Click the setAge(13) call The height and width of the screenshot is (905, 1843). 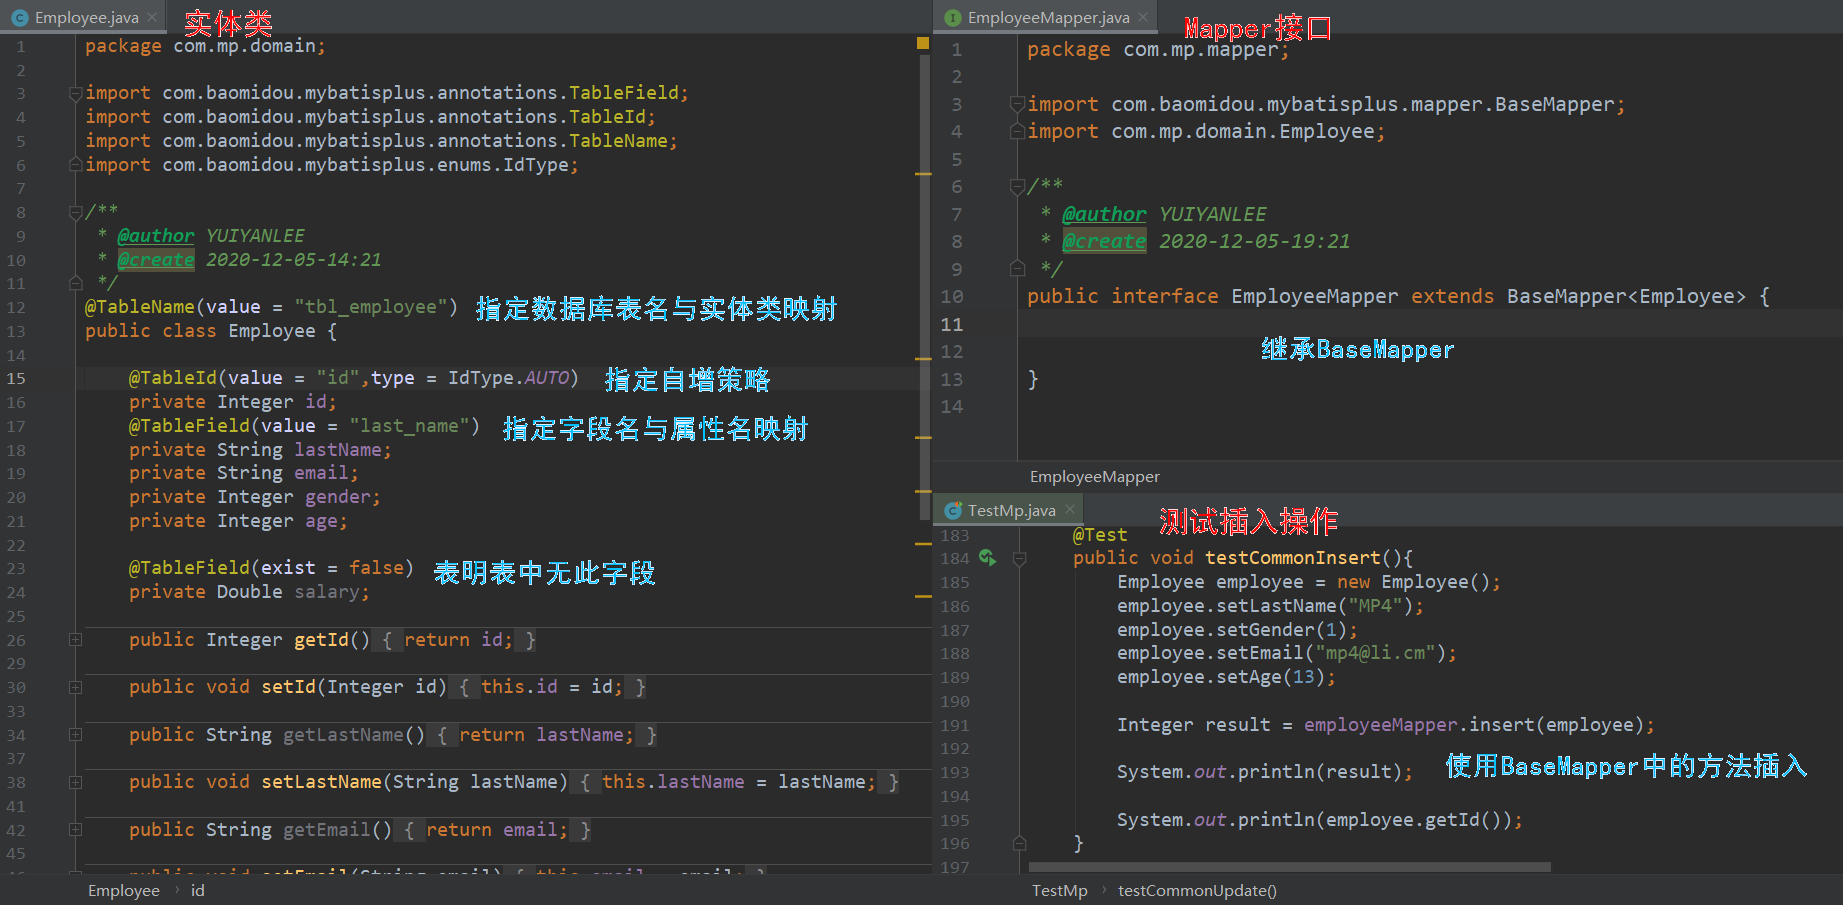pos(1226,677)
